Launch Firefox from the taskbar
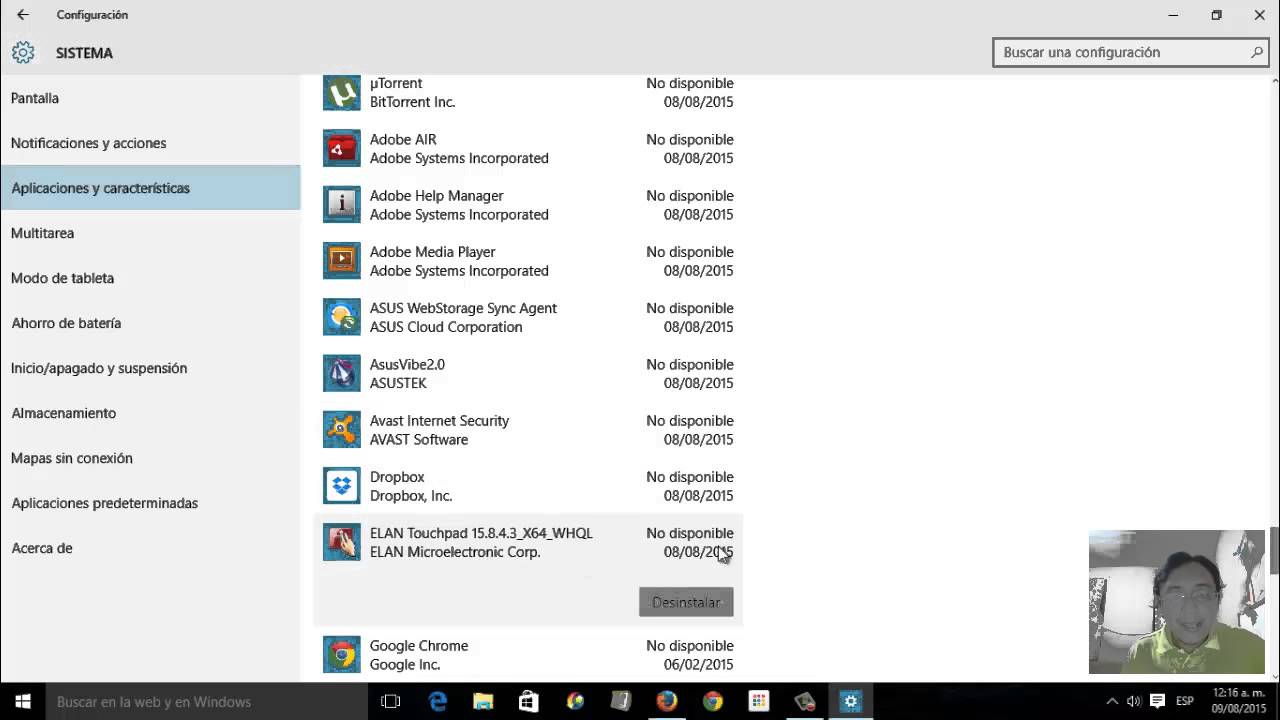The width and height of the screenshot is (1280, 720). pyautogui.click(x=667, y=701)
